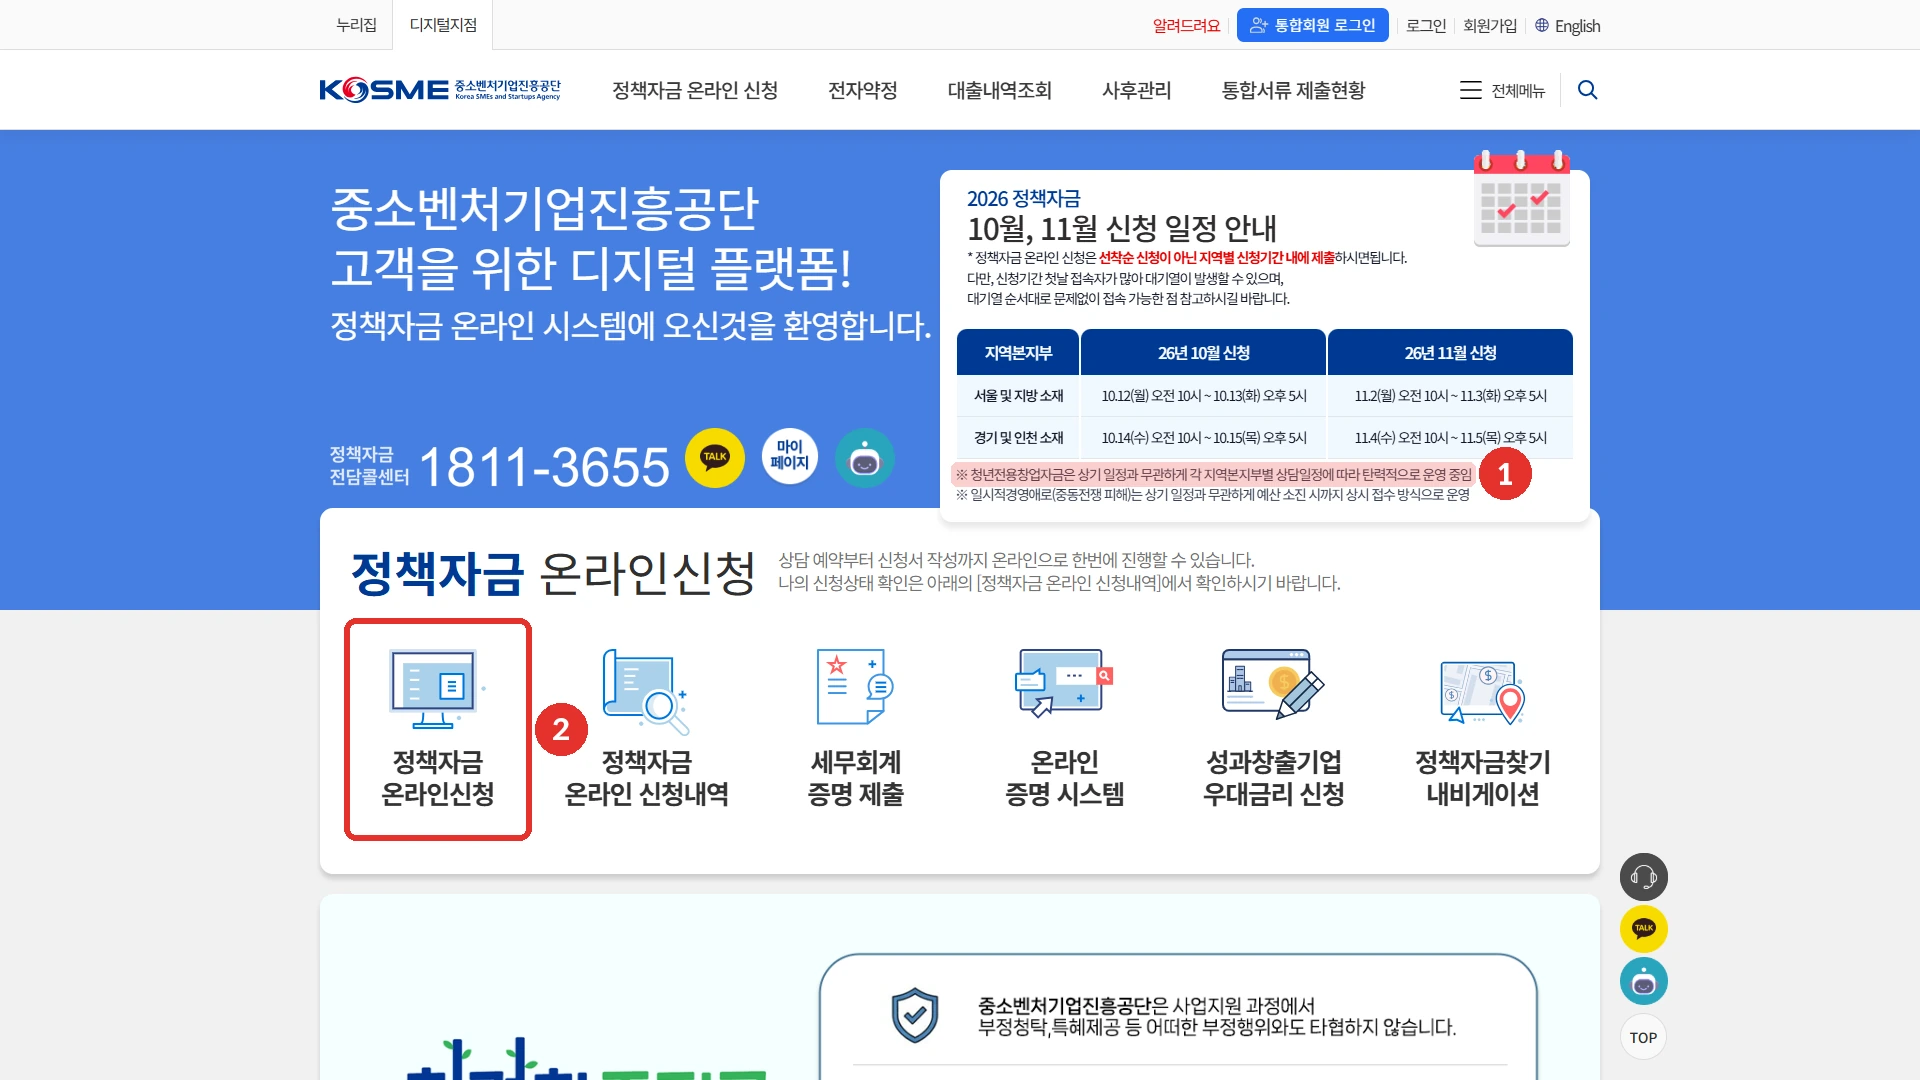This screenshot has height=1080, width=1920.
Task: Open the 전체메뉴 hamburger menu
Action: [1502, 90]
